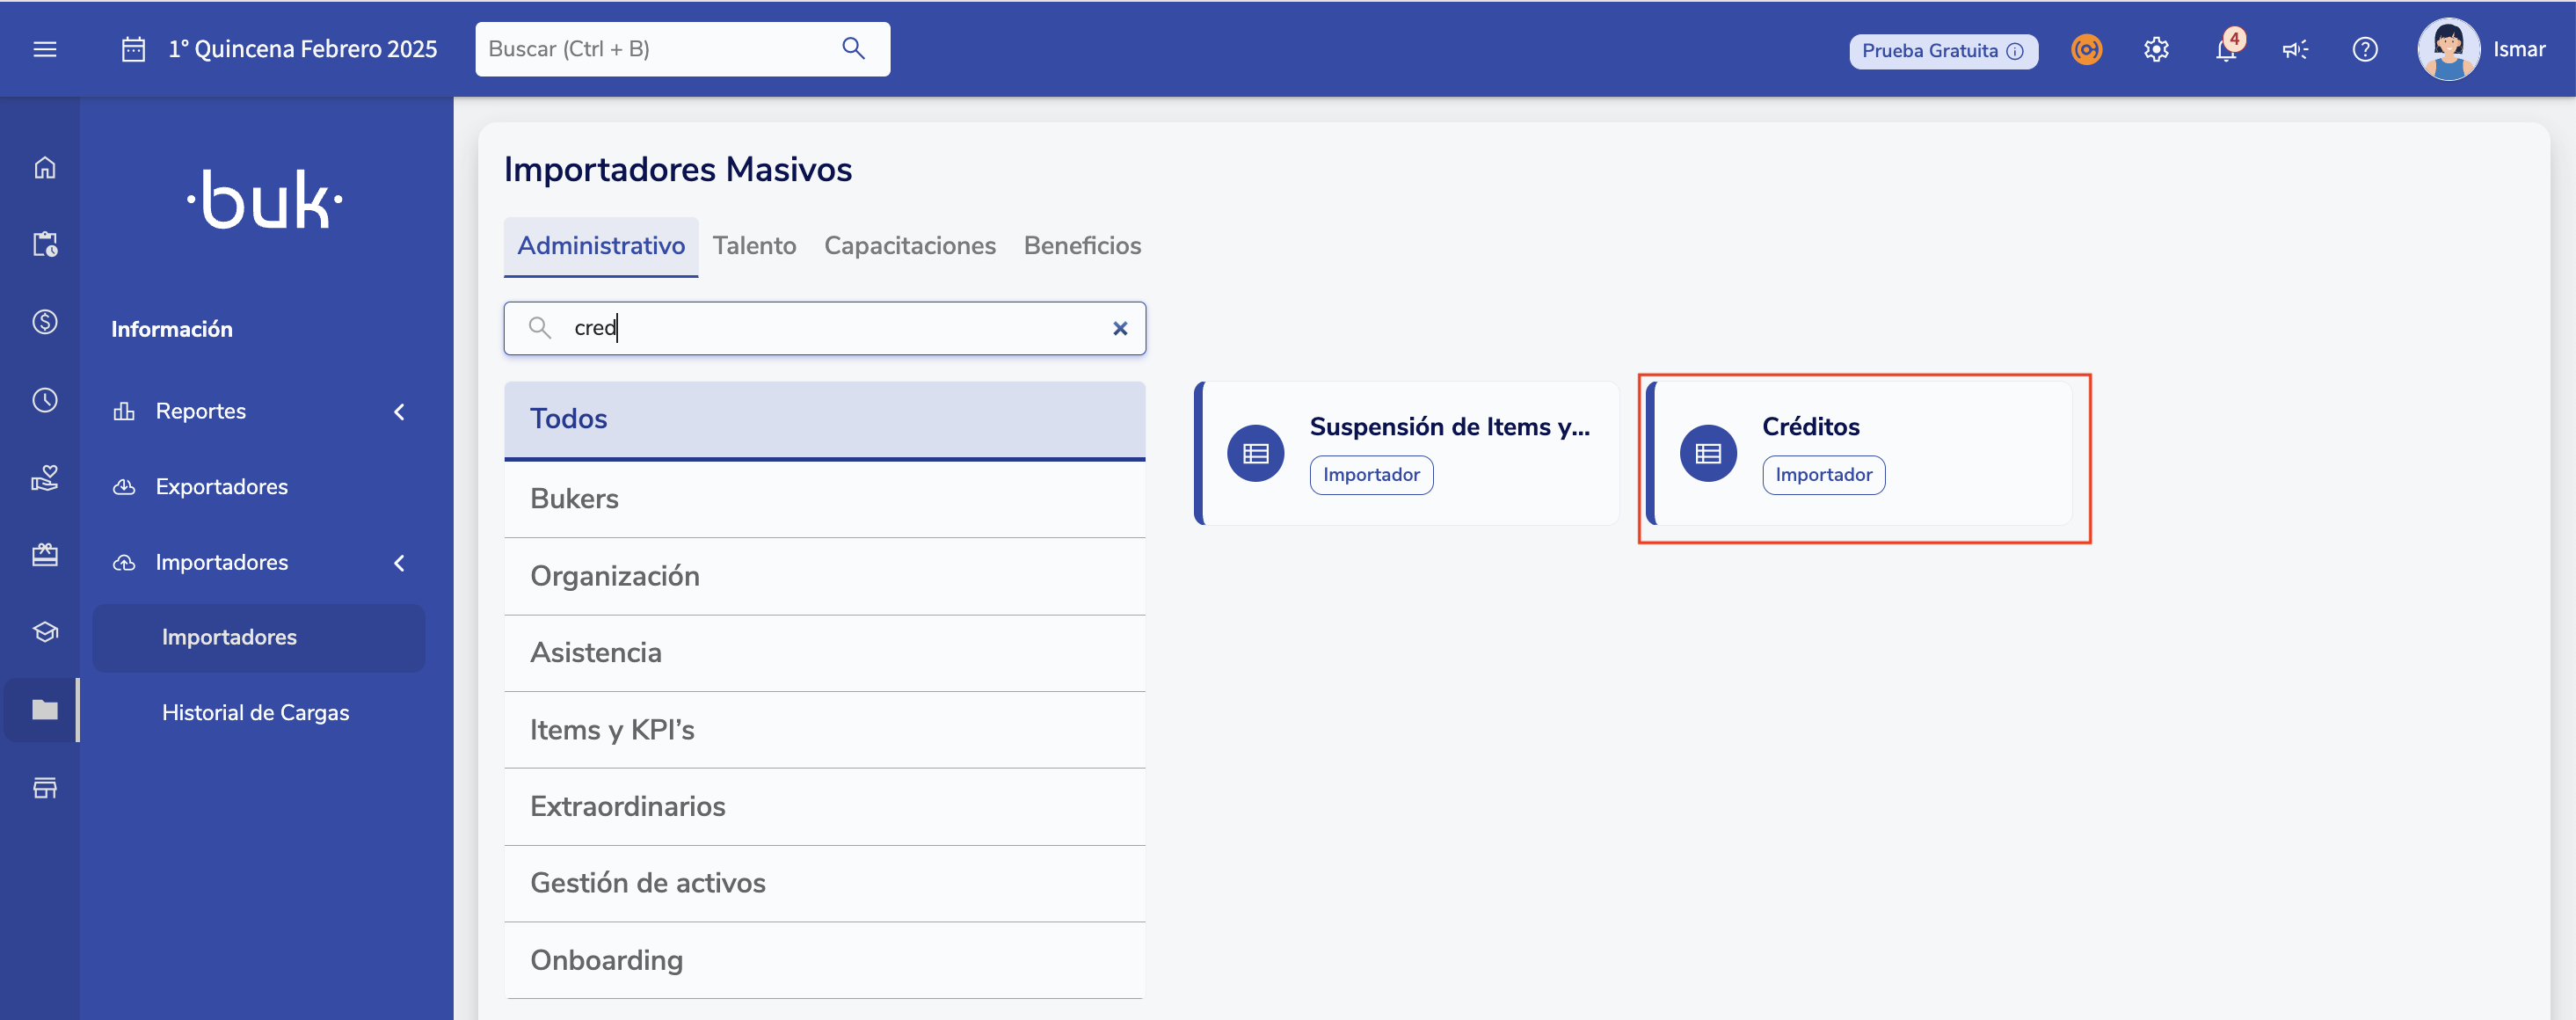Open the hamburger menu icon
The height and width of the screenshot is (1020, 2576).
click(x=45, y=49)
